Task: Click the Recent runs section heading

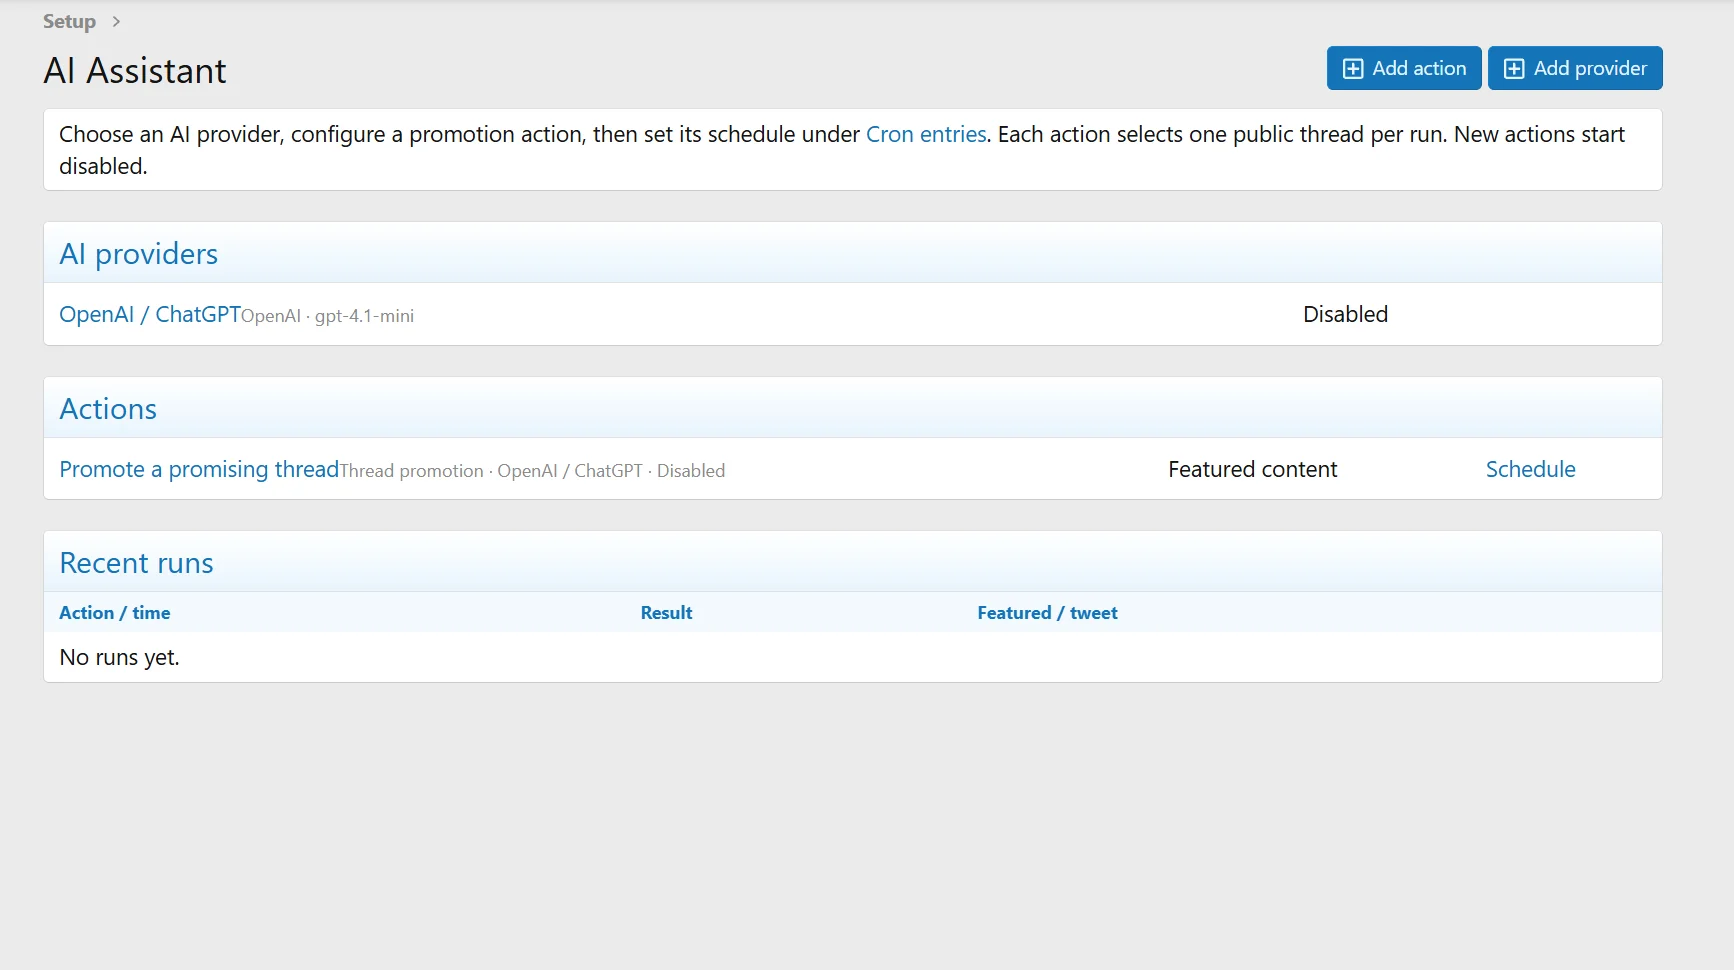Action: coord(136,563)
